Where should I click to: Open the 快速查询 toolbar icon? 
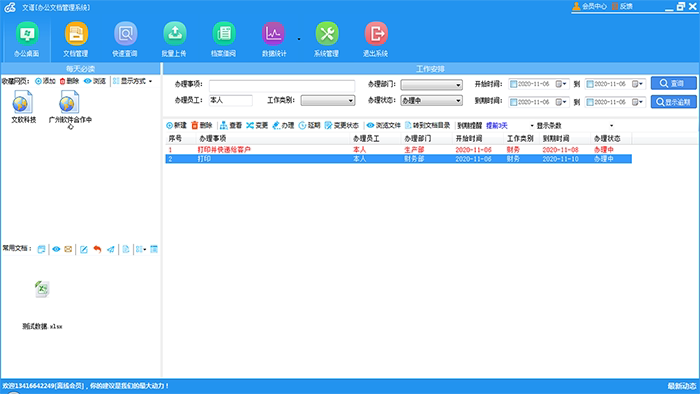125,39
